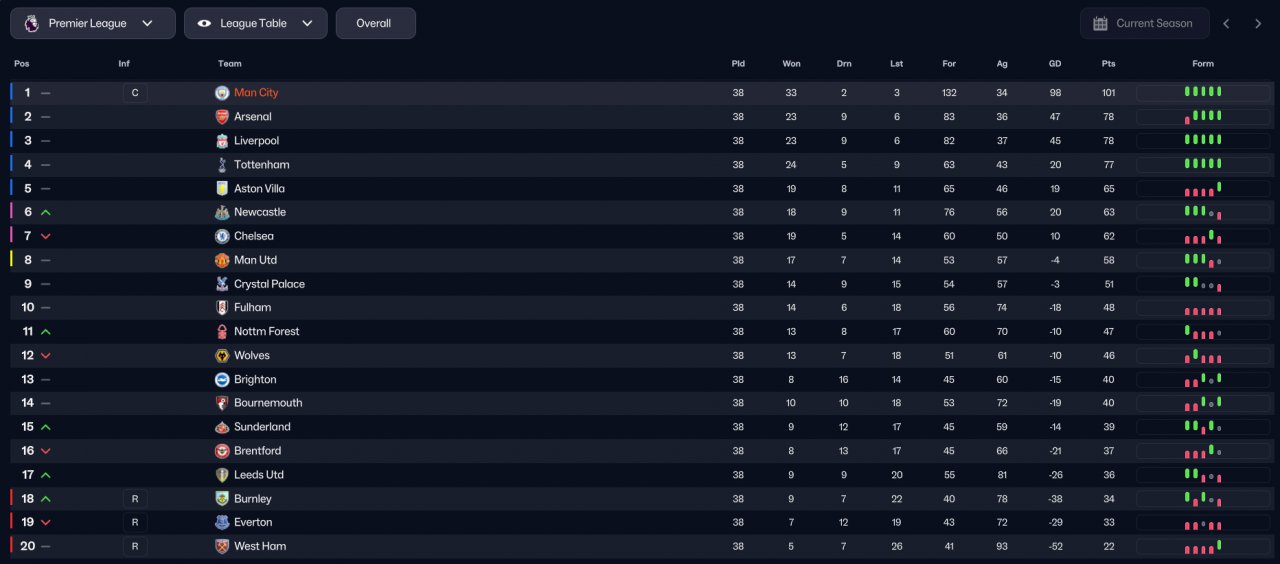Viewport: 1280px width, 564px height.
Task: Click the Newcastle club crest
Action: (222, 212)
